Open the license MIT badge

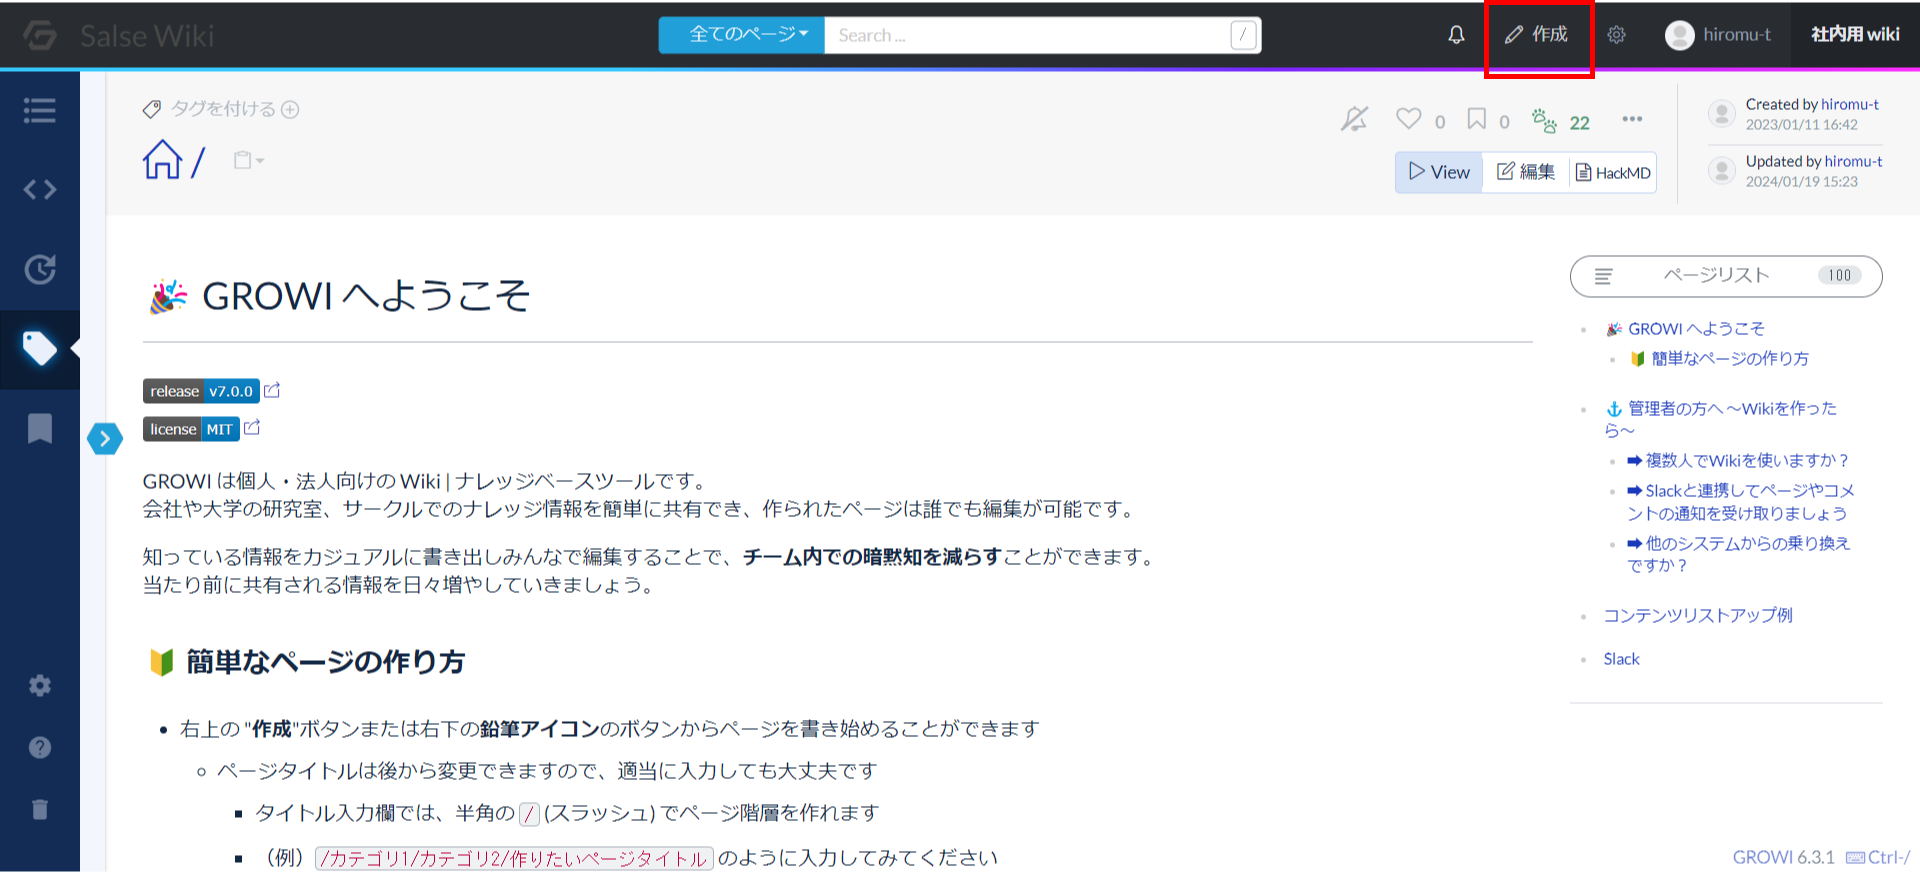(x=191, y=429)
